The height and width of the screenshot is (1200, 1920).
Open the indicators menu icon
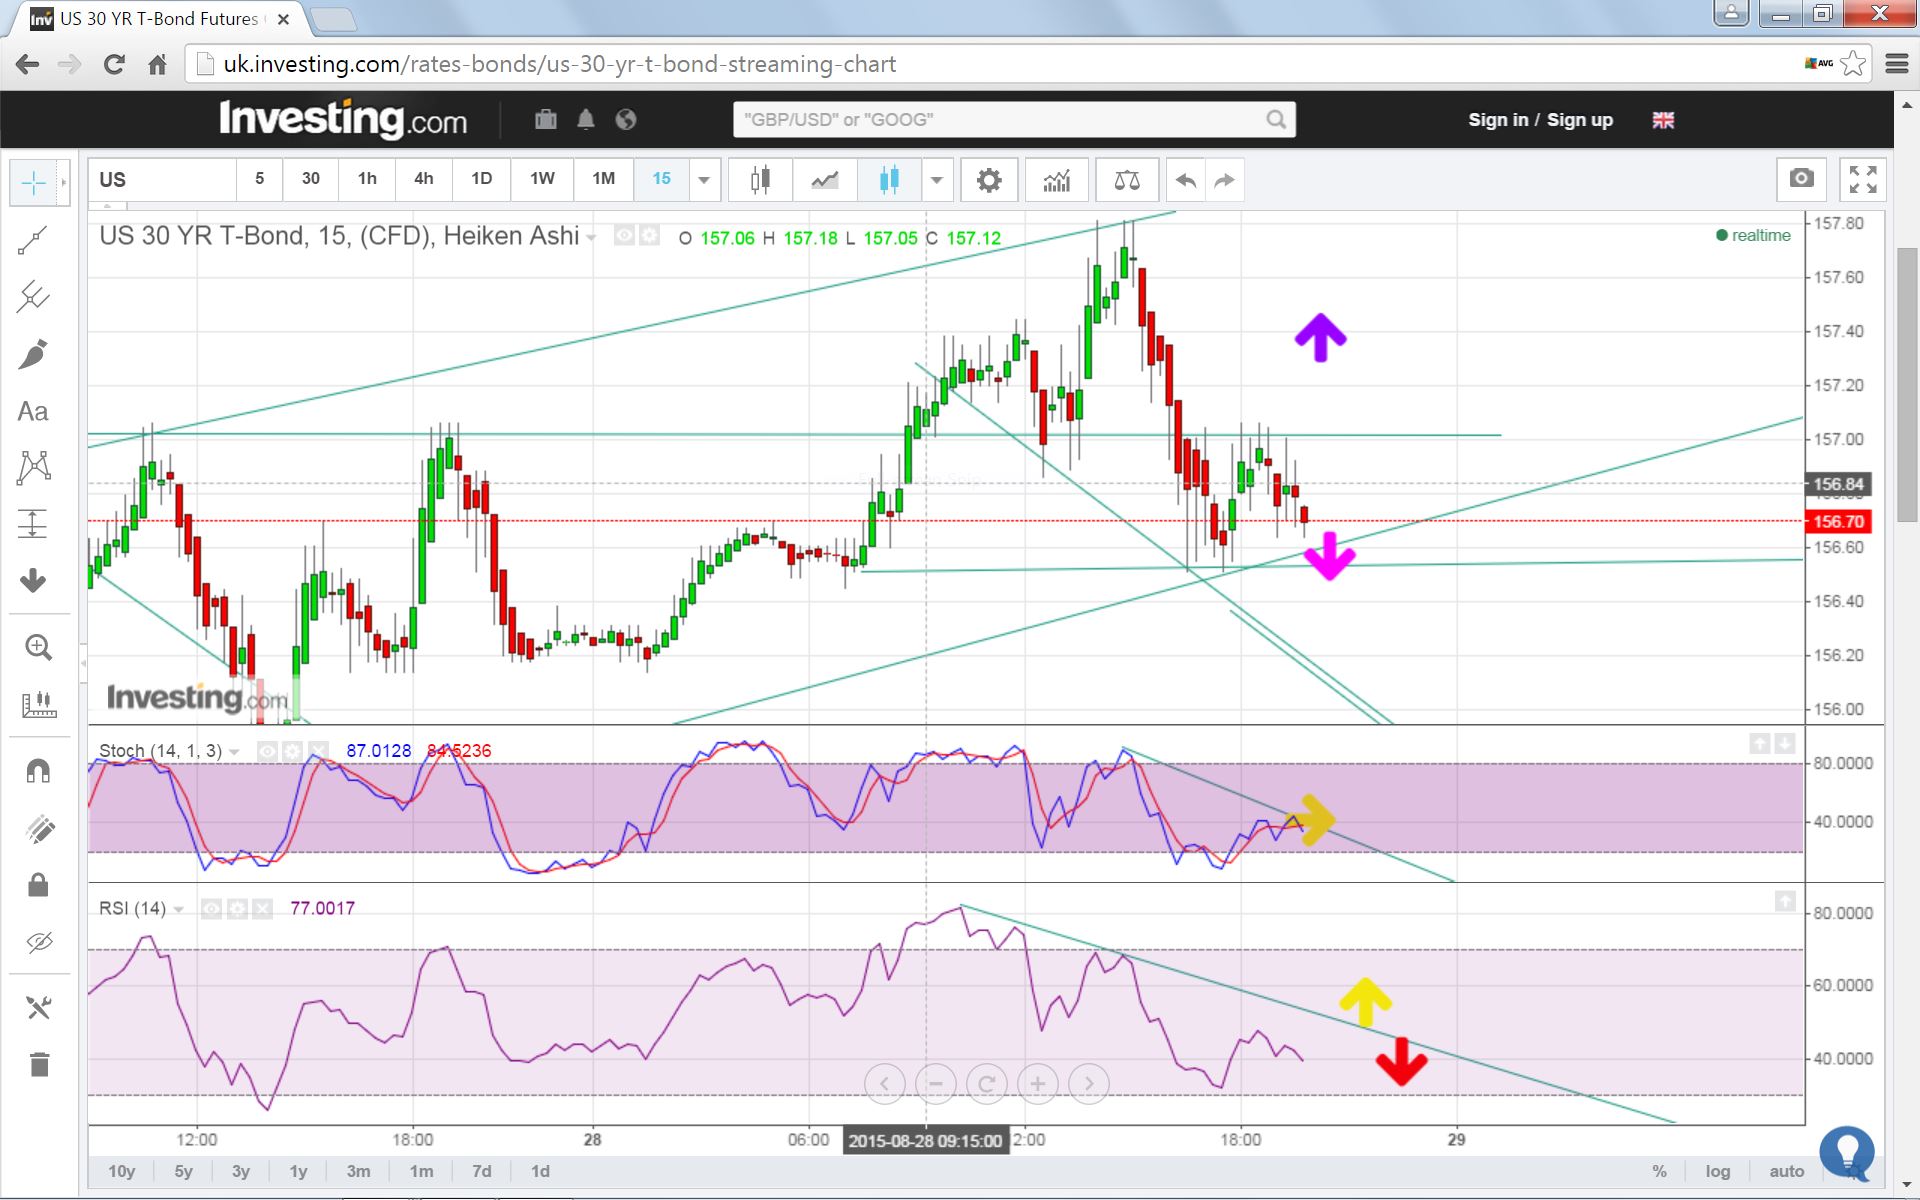pyautogui.click(x=1057, y=180)
